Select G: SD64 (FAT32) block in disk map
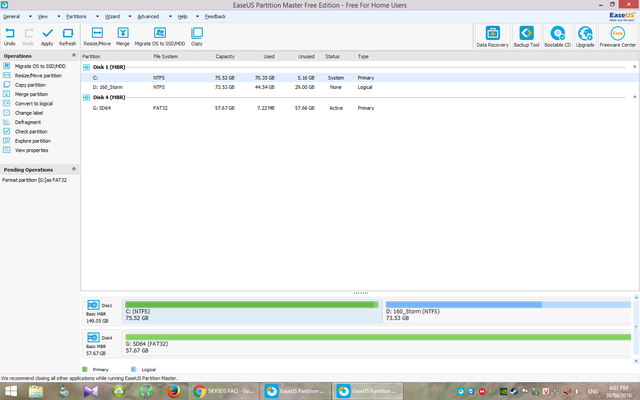 click(377, 344)
